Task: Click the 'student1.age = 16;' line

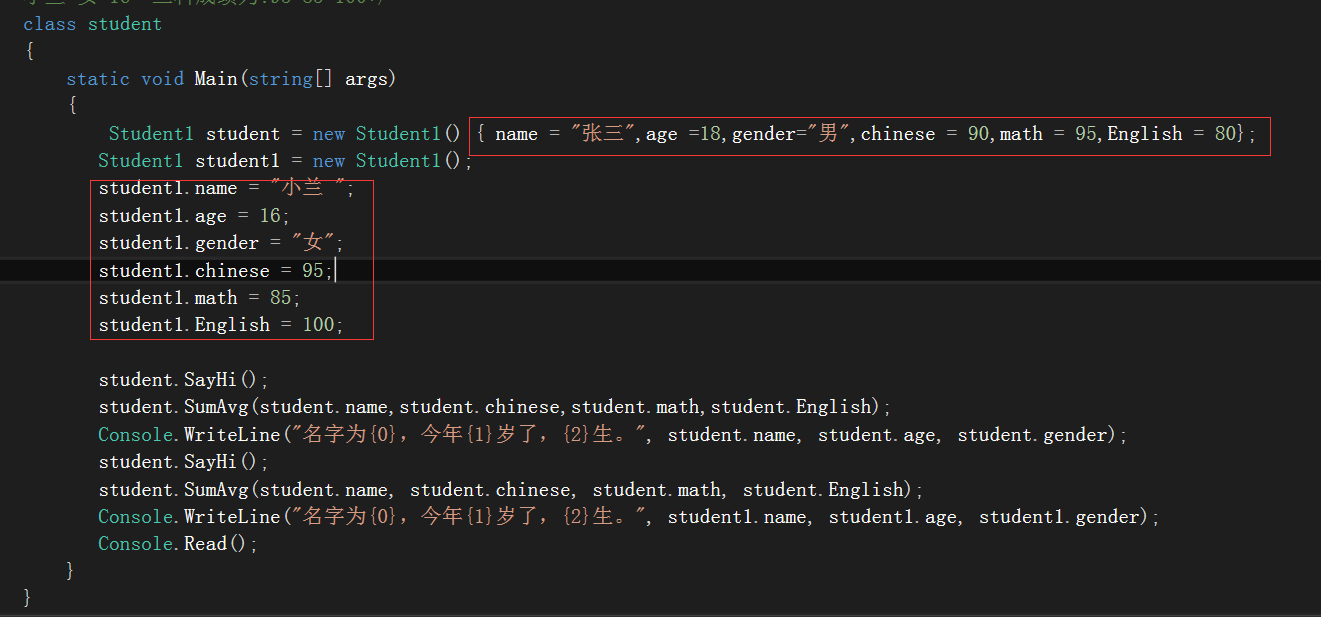Action: (194, 216)
